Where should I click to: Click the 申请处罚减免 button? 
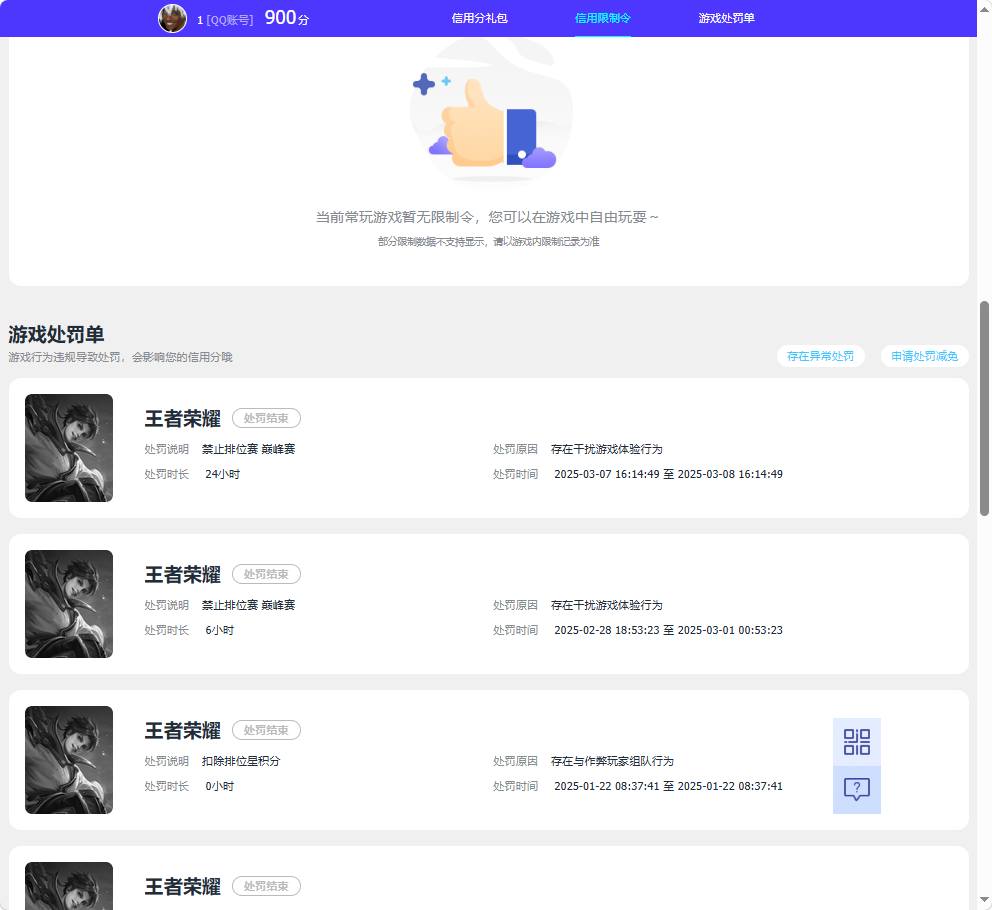coord(924,356)
